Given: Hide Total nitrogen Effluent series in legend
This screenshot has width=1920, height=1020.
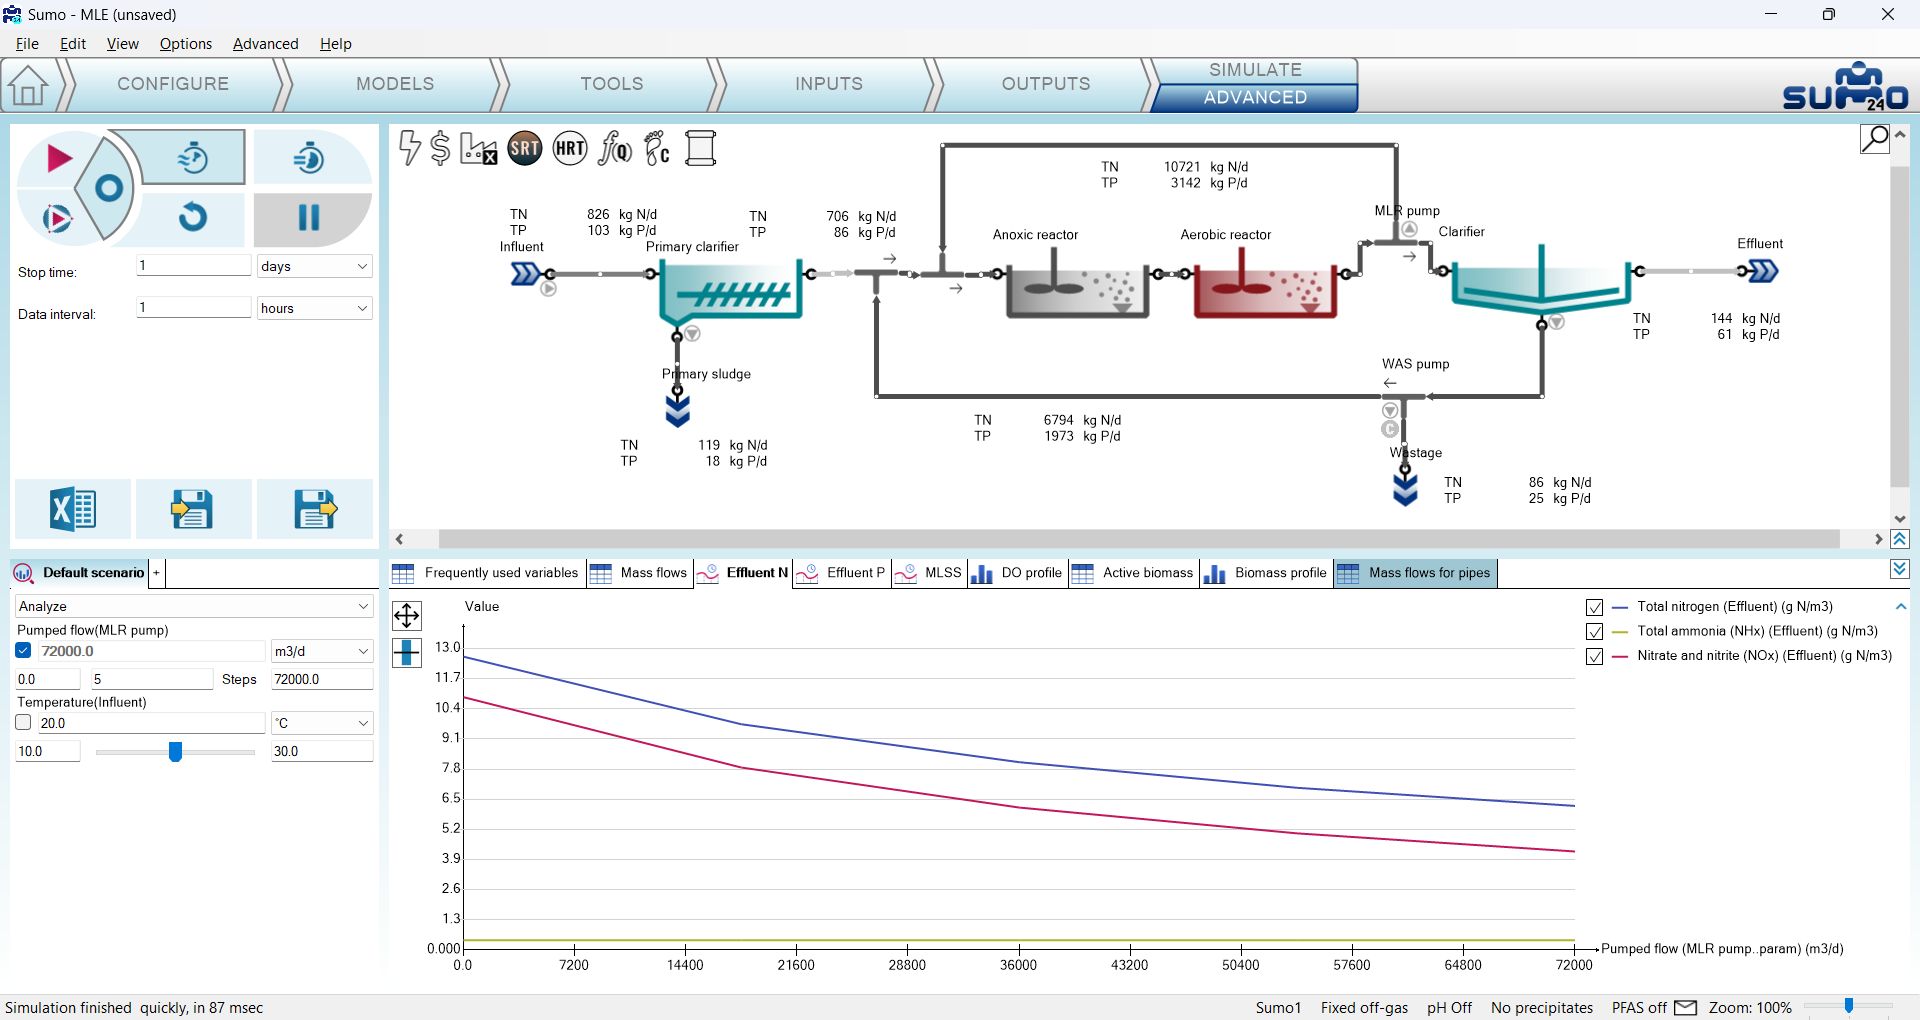Looking at the screenshot, I should (x=1595, y=607).
